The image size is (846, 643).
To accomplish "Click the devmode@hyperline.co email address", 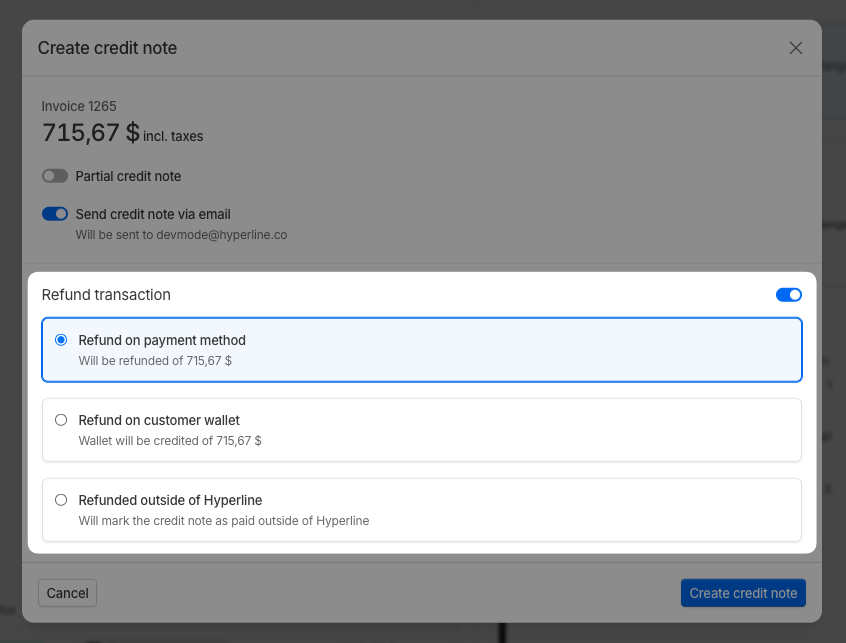I will click(222, 235).
